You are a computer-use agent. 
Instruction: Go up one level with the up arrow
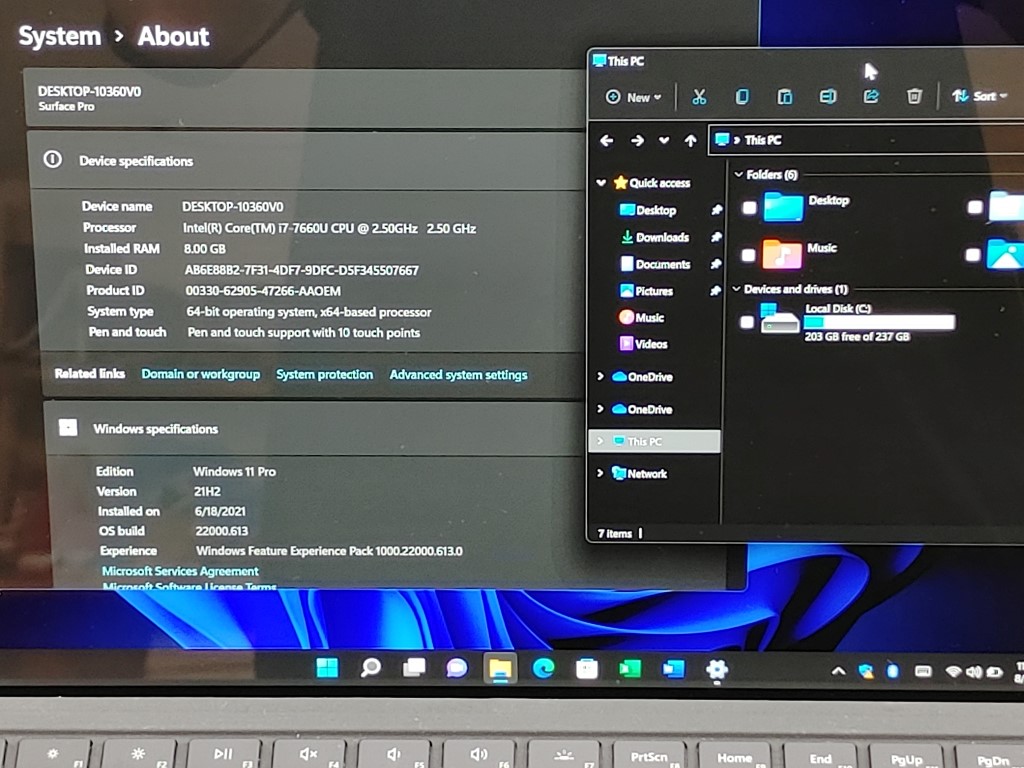tap(690, 140)
